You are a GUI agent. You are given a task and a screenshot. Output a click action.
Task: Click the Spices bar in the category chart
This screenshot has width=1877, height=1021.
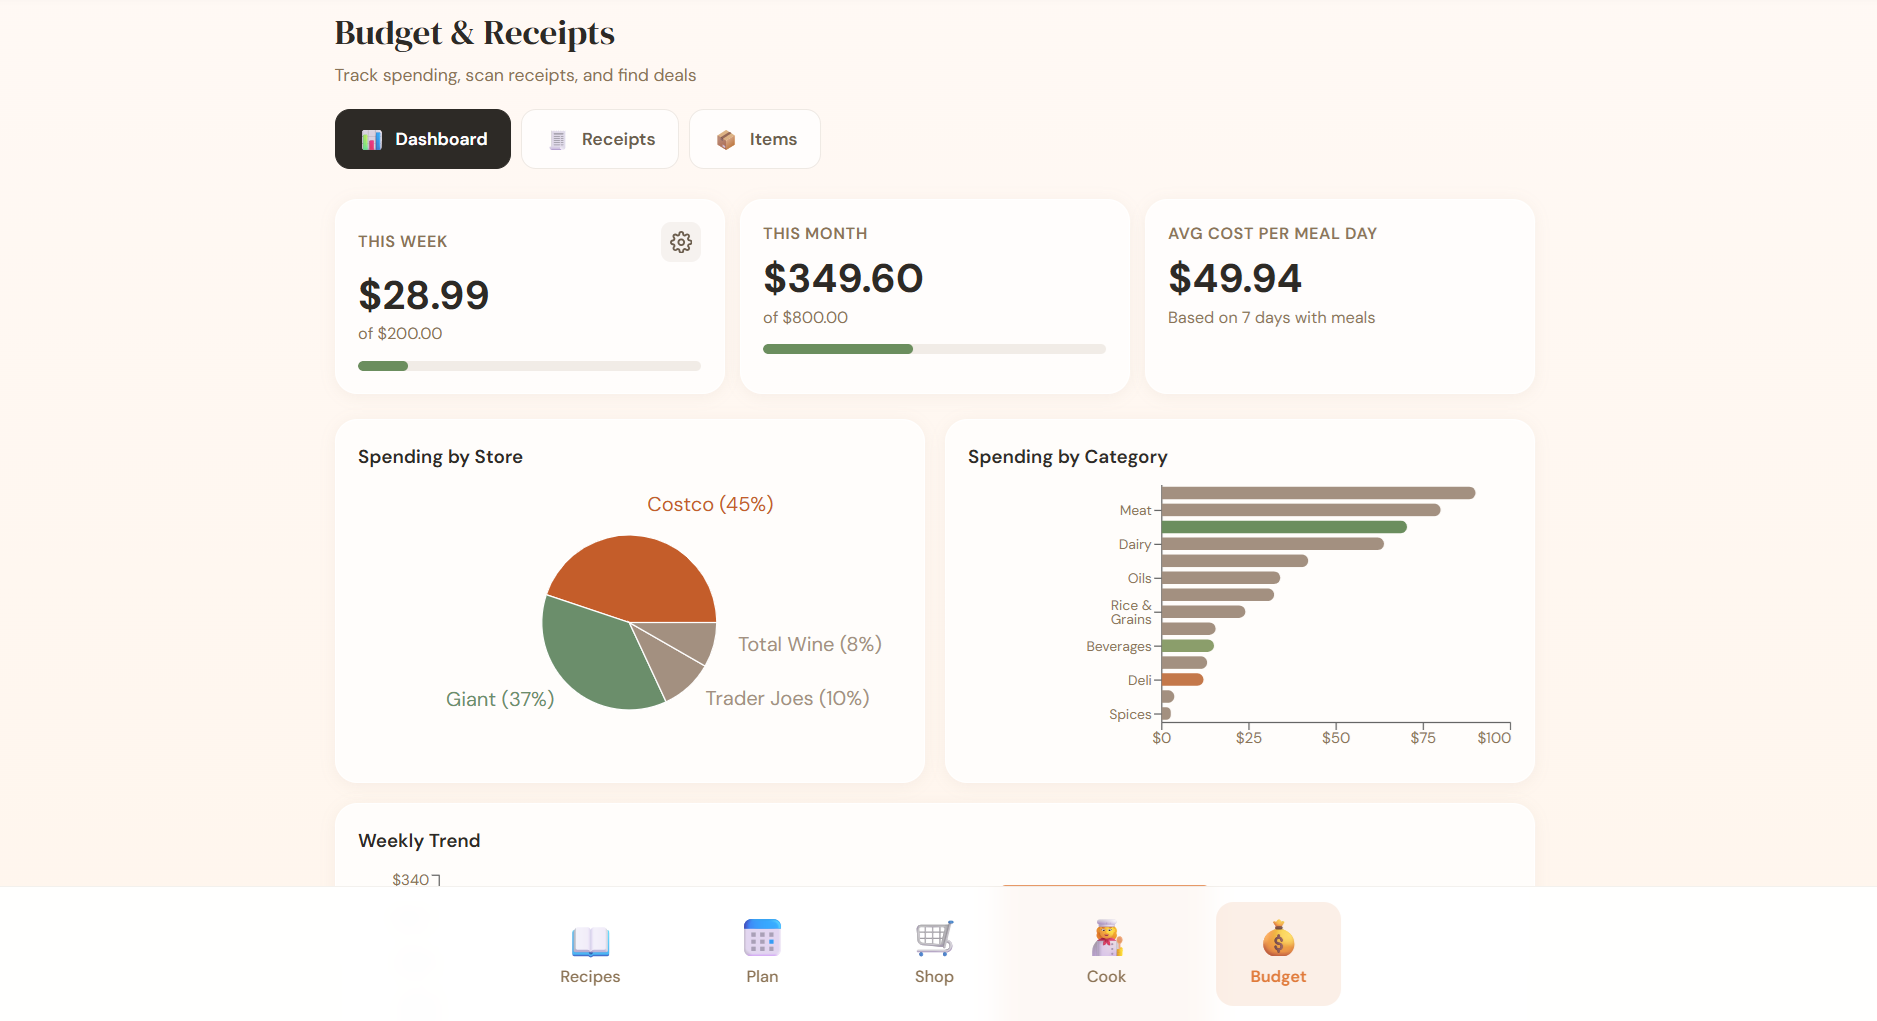click(1167, 713)
